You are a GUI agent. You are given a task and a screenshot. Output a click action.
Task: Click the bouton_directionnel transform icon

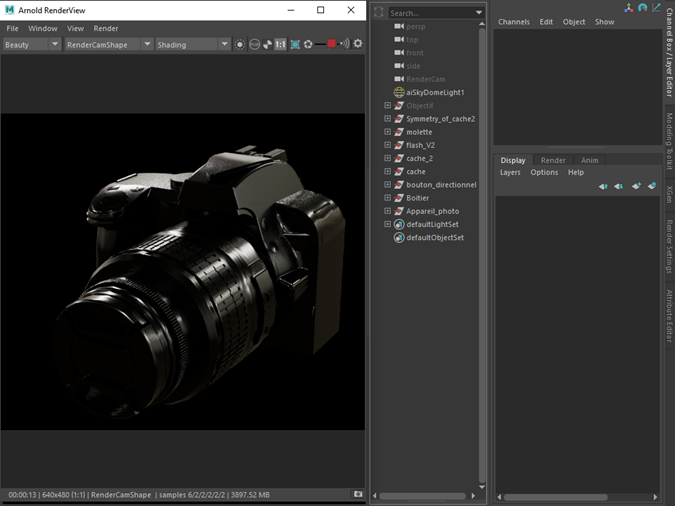(x=399, y=185)
